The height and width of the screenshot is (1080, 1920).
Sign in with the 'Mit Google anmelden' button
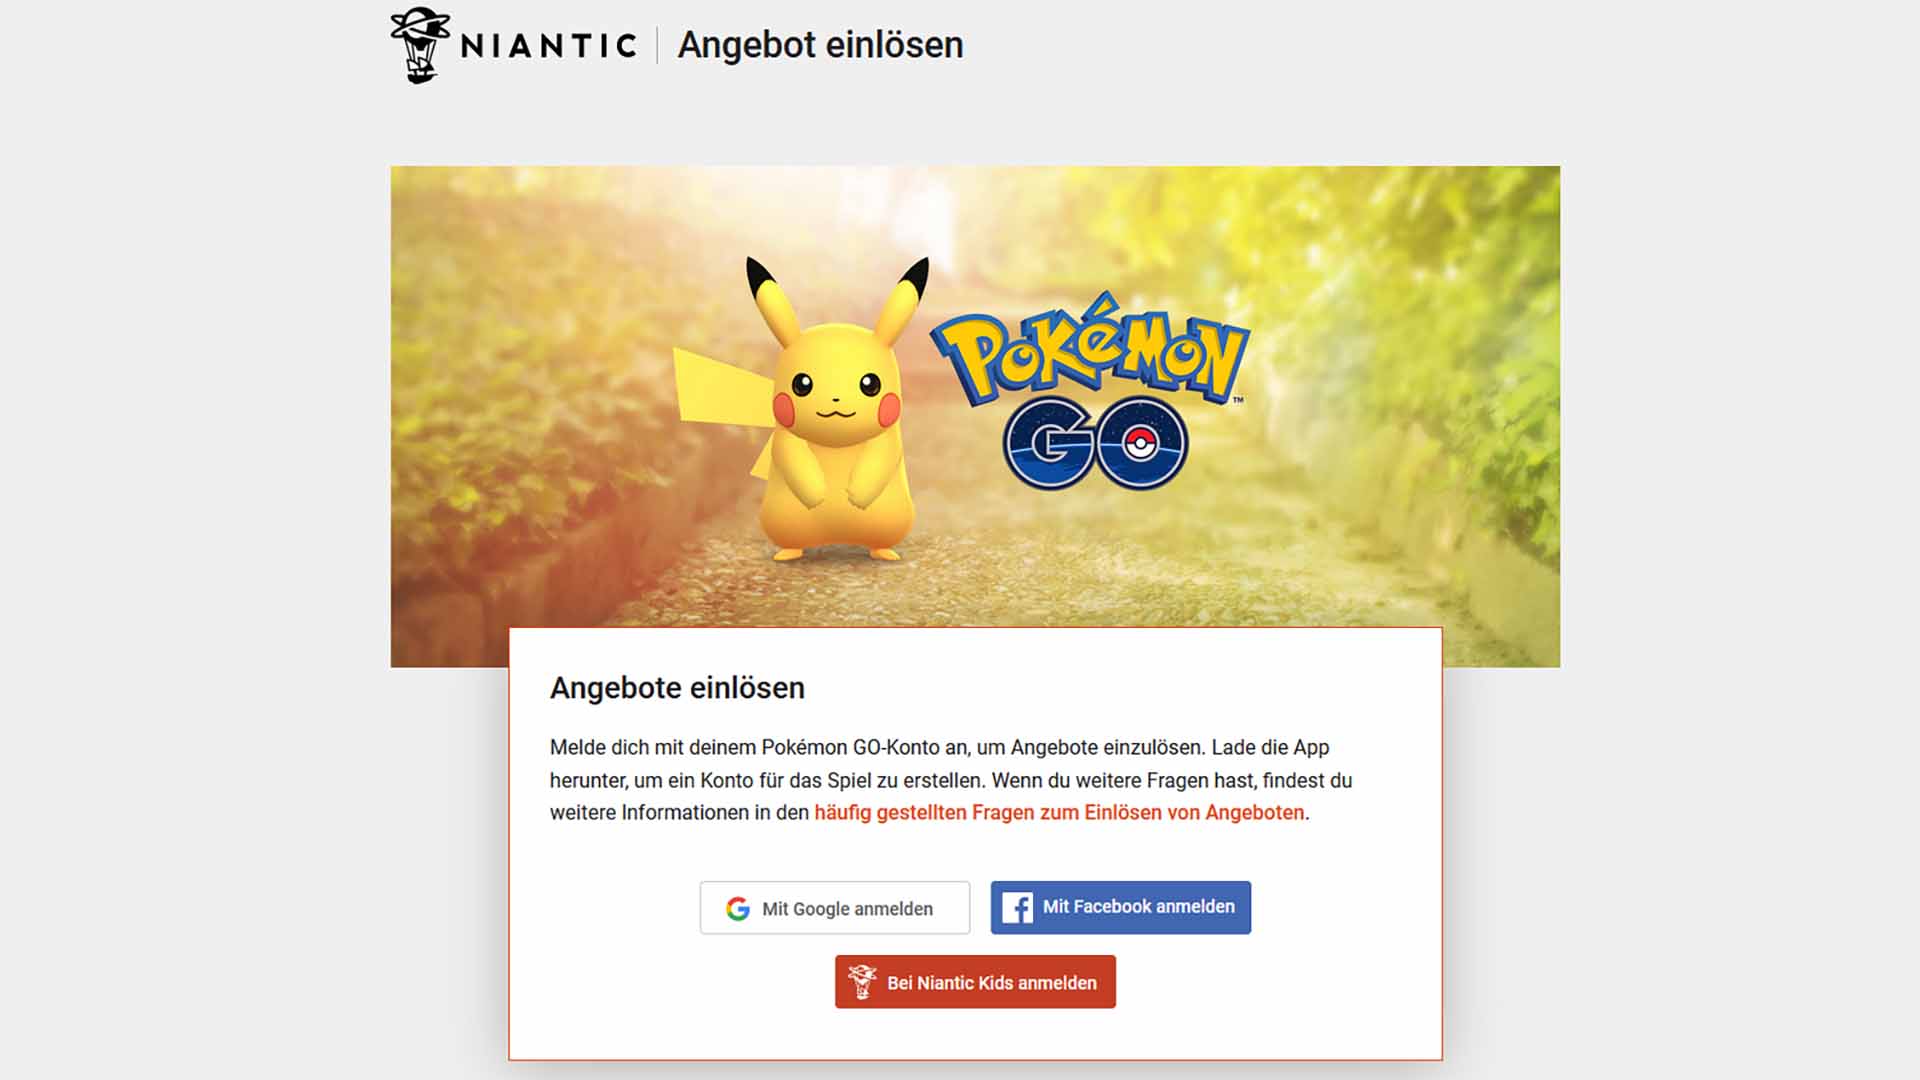835,908
